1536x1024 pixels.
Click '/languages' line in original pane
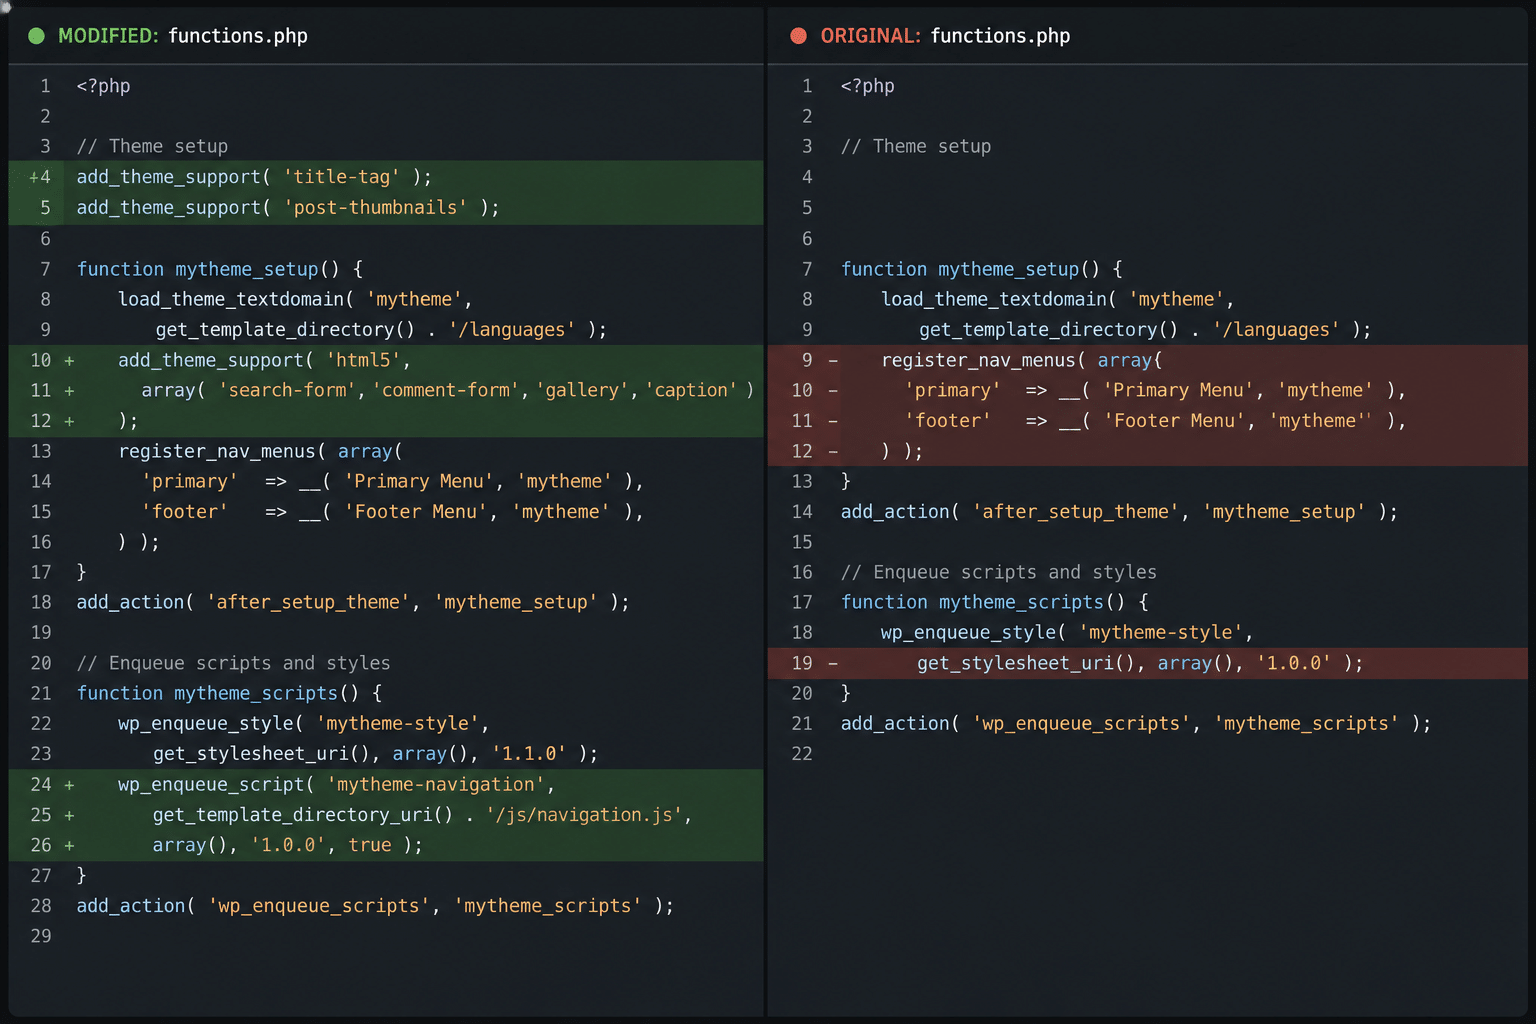tap(1145, 330)
